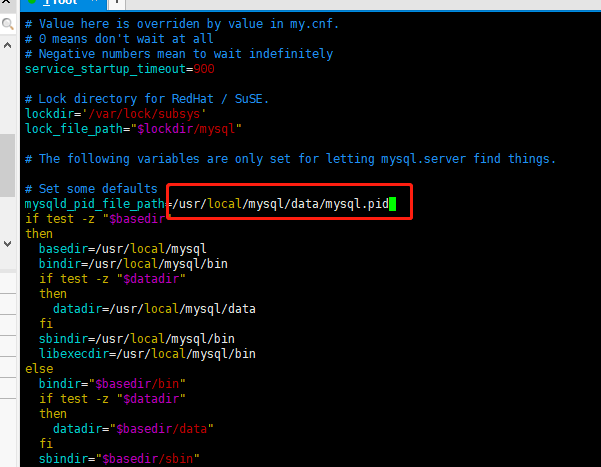The image size is (601, 467).
Task: Click the gray scrollbar thumb in side panel
Action: pos(7,165)
